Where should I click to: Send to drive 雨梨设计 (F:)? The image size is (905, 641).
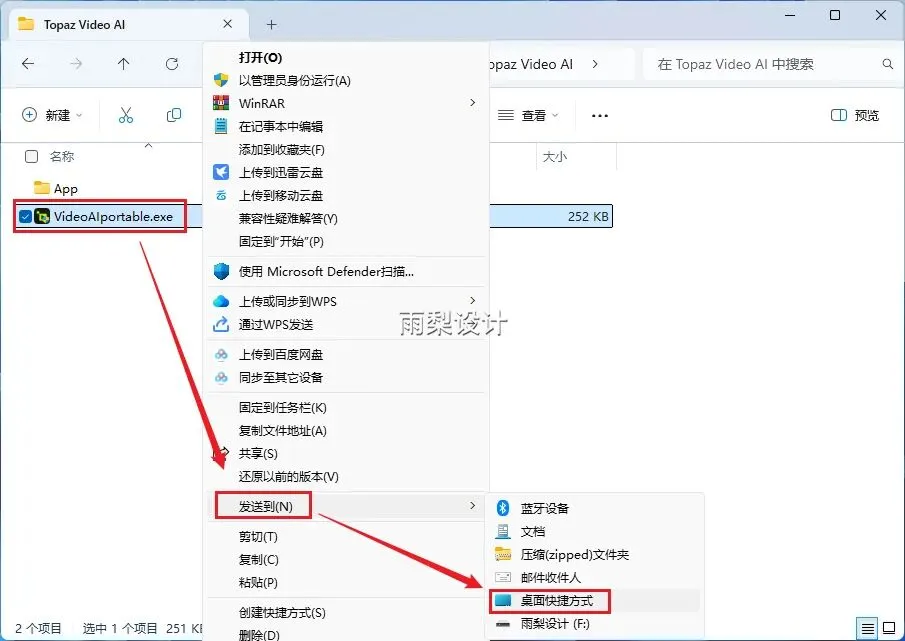coord(594,624)
